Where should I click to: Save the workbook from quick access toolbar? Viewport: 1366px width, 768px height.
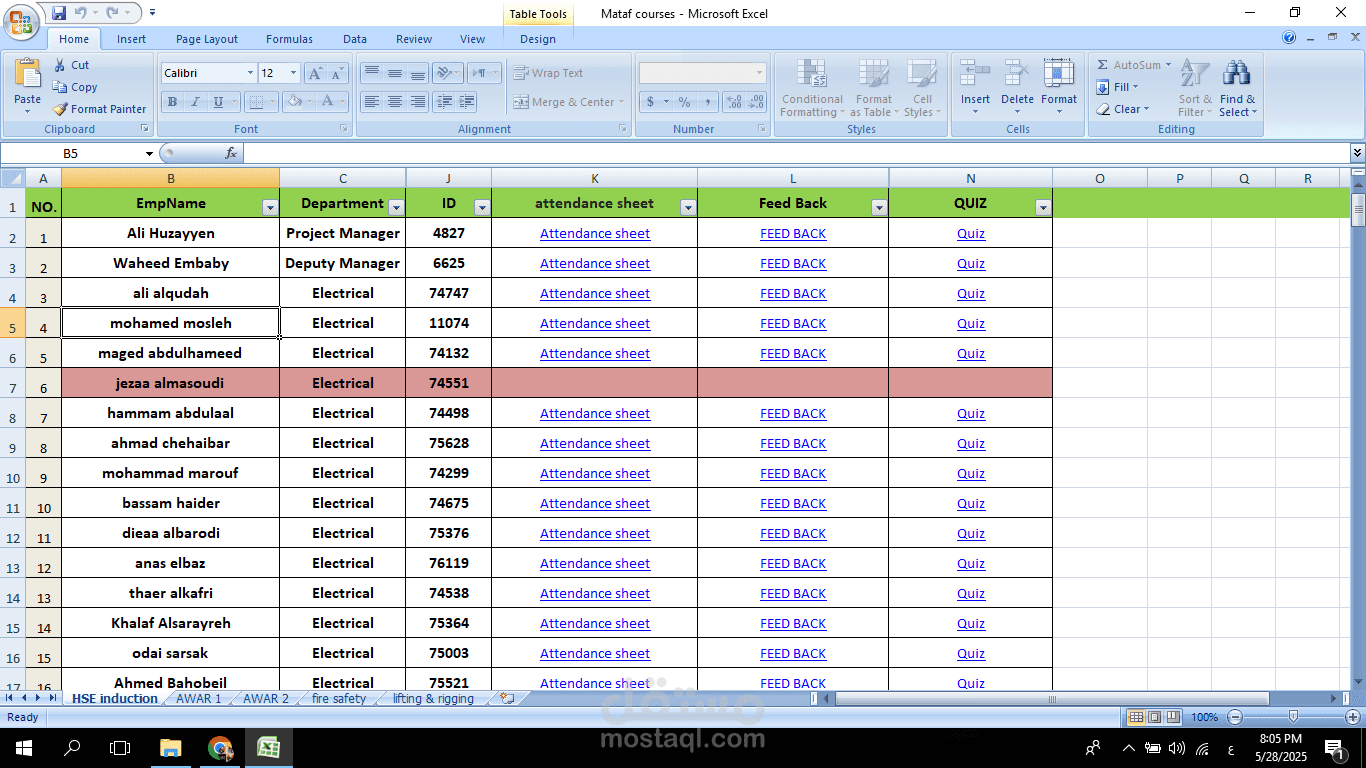pyautogui.click(x=59, y=13)
